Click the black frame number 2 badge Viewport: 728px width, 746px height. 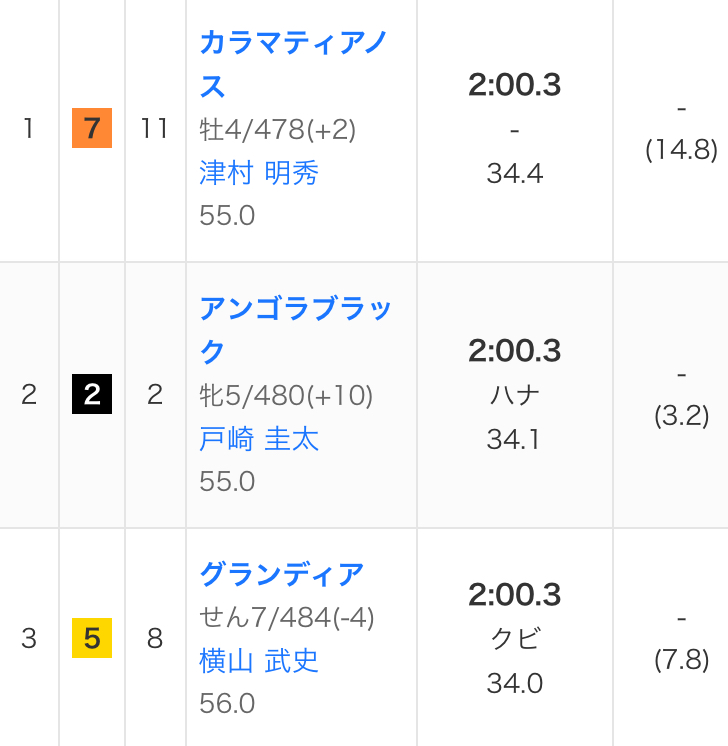(x=92, y=395)
